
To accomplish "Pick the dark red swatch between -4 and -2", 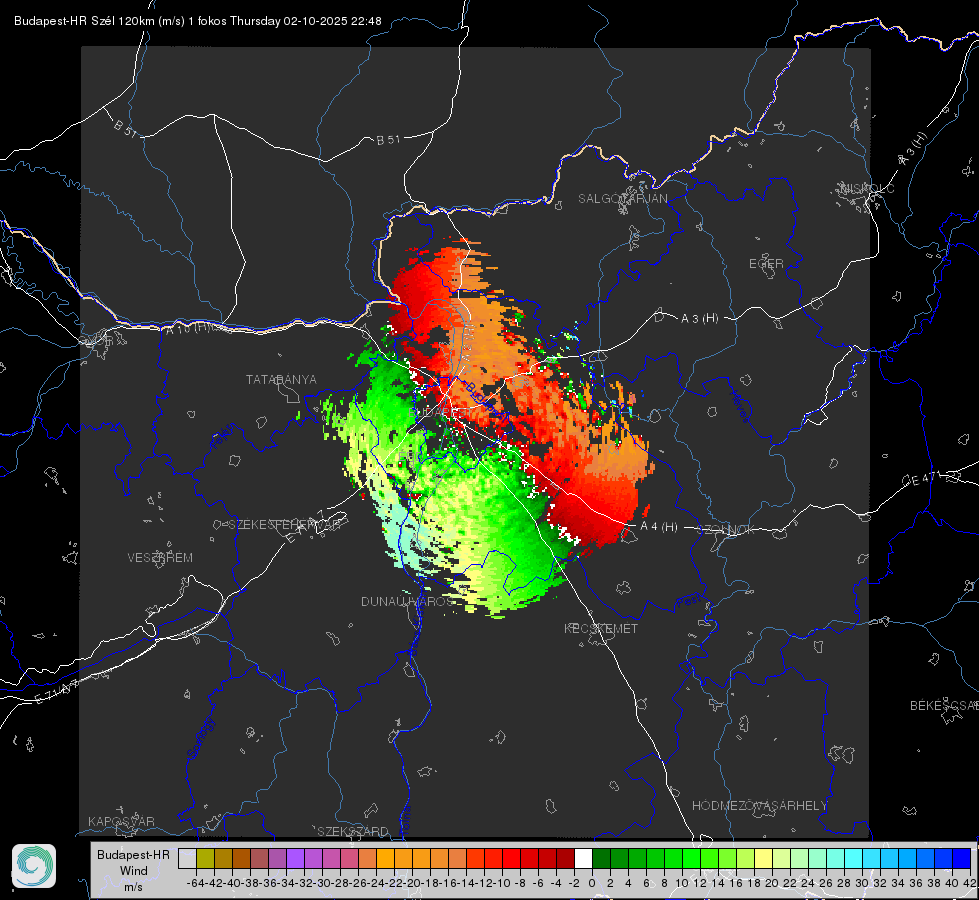I will (565, 858).
